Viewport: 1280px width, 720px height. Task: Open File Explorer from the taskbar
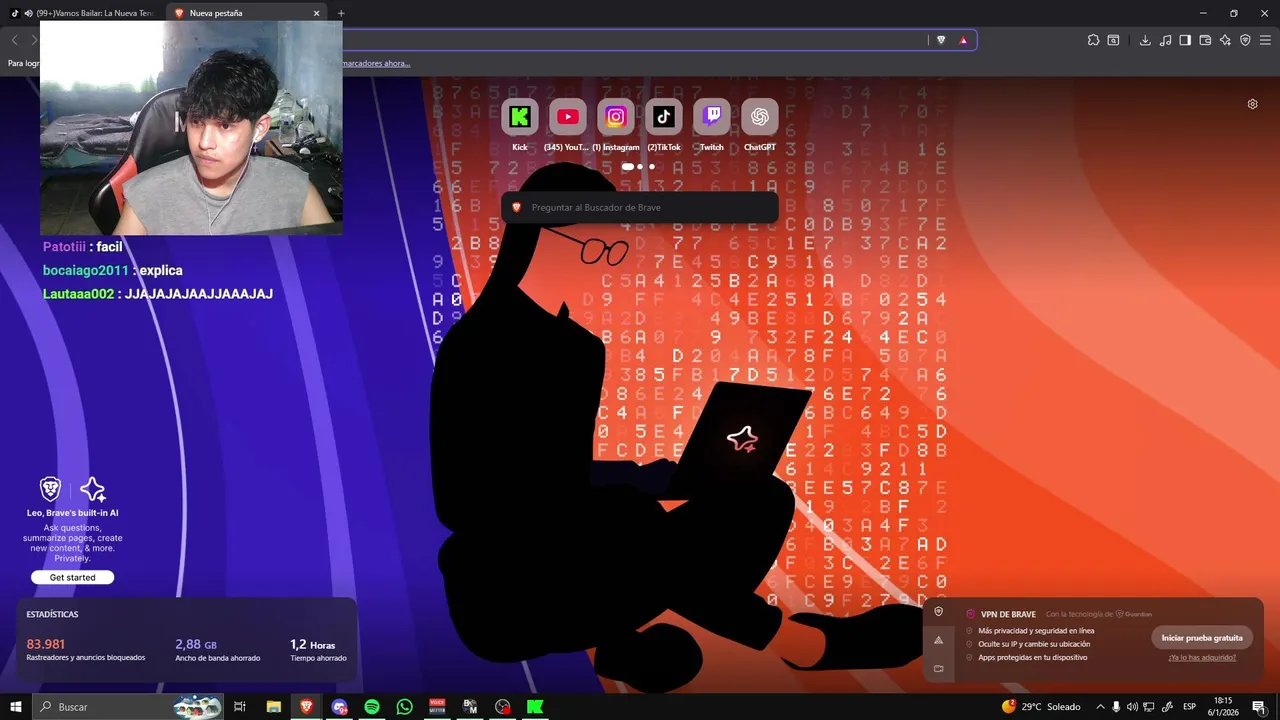click(x=273, y=707)
